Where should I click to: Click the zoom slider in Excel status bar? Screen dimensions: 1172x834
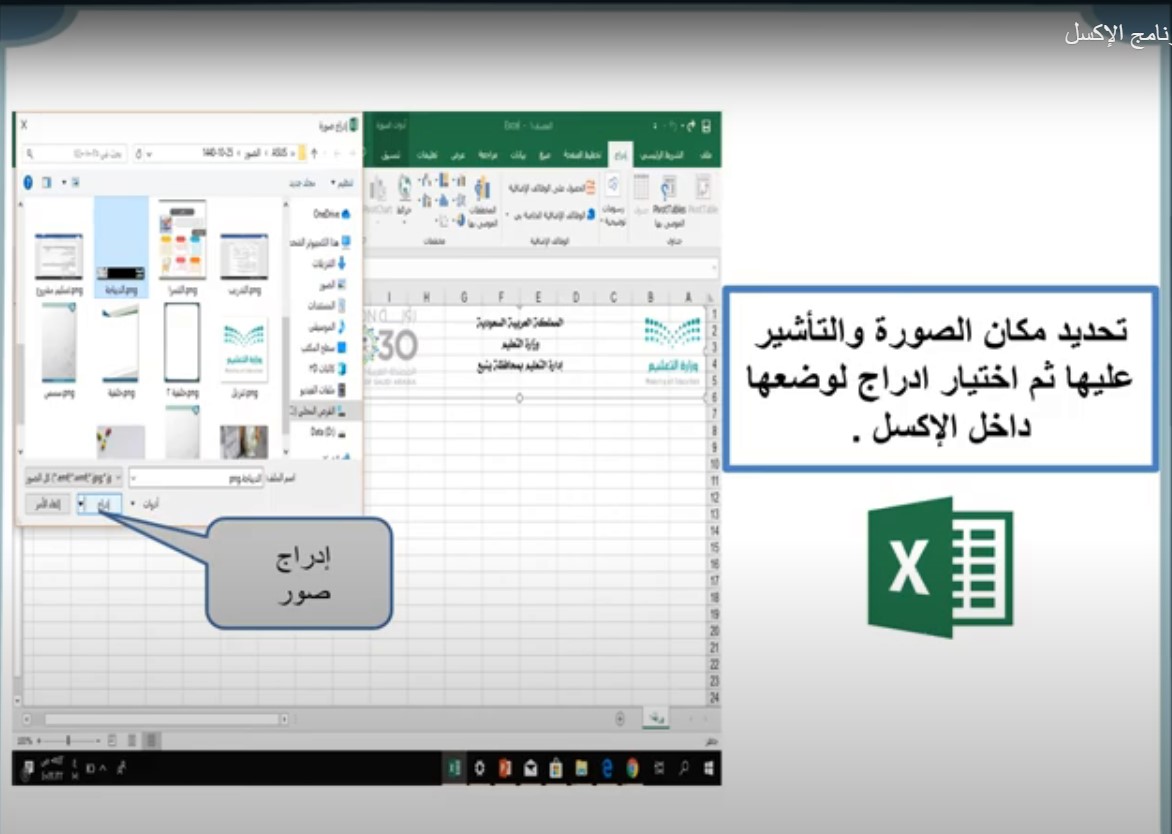click(69, 741)
